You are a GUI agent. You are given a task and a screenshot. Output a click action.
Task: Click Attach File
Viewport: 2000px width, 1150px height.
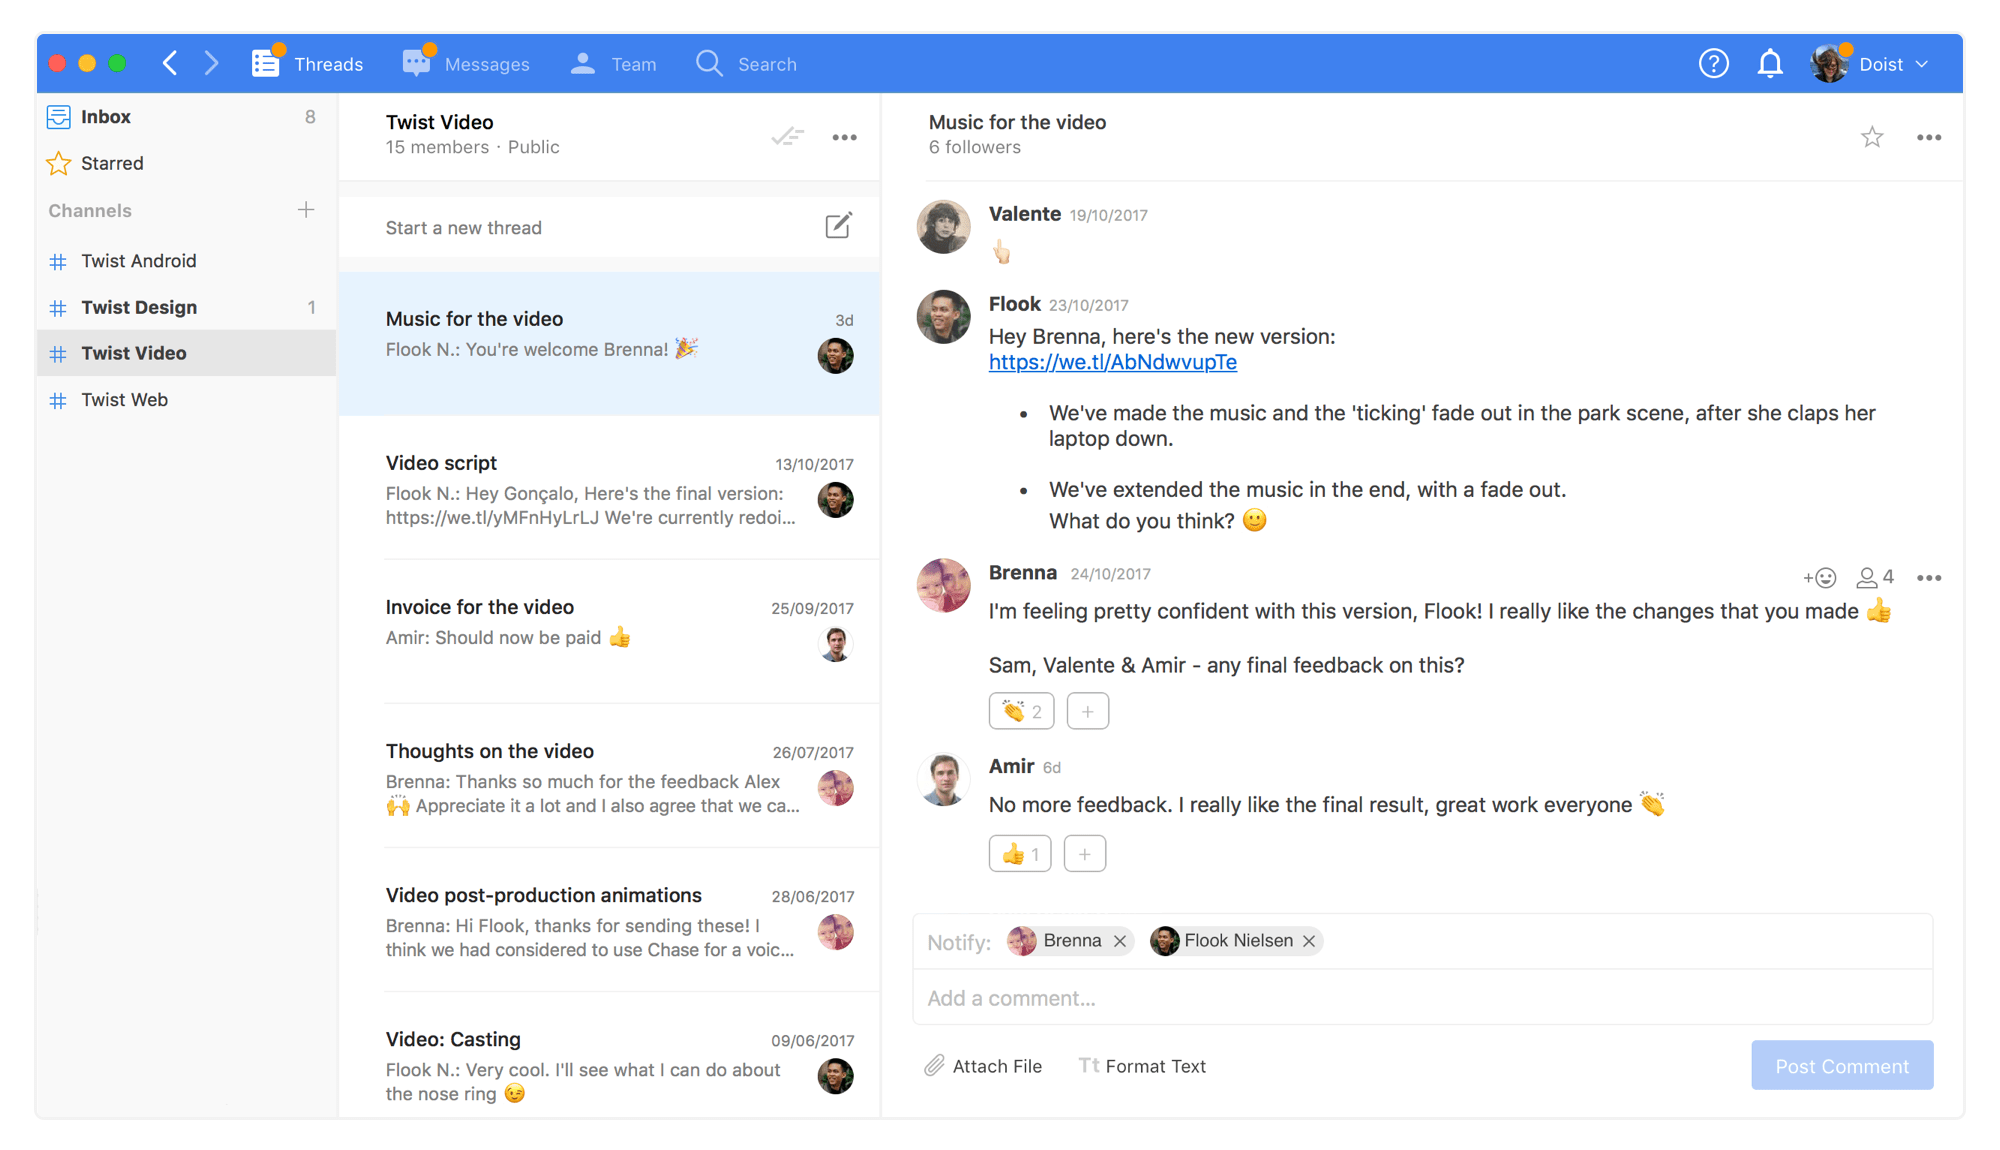point(983,1066)
